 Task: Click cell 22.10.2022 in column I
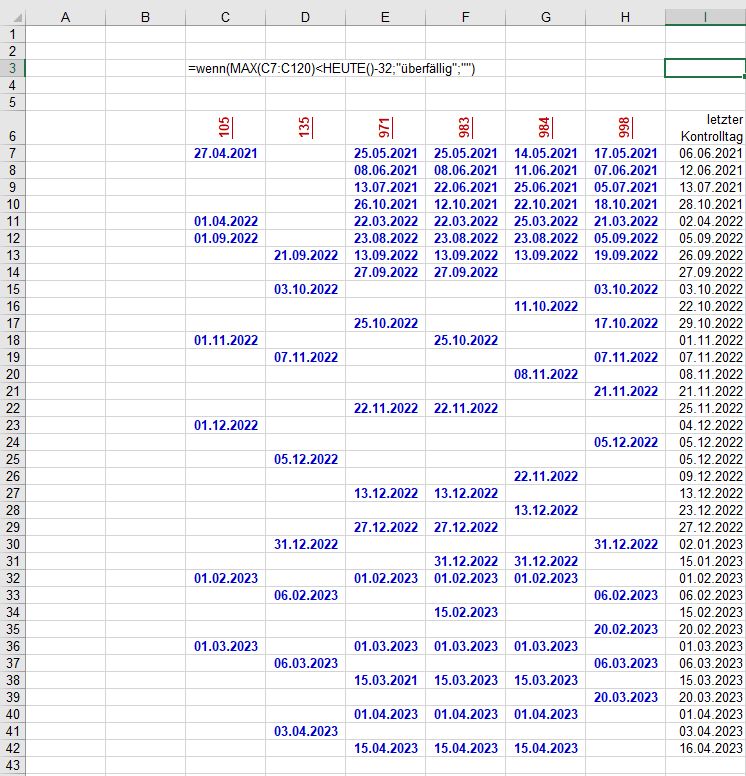pos(705,306)
